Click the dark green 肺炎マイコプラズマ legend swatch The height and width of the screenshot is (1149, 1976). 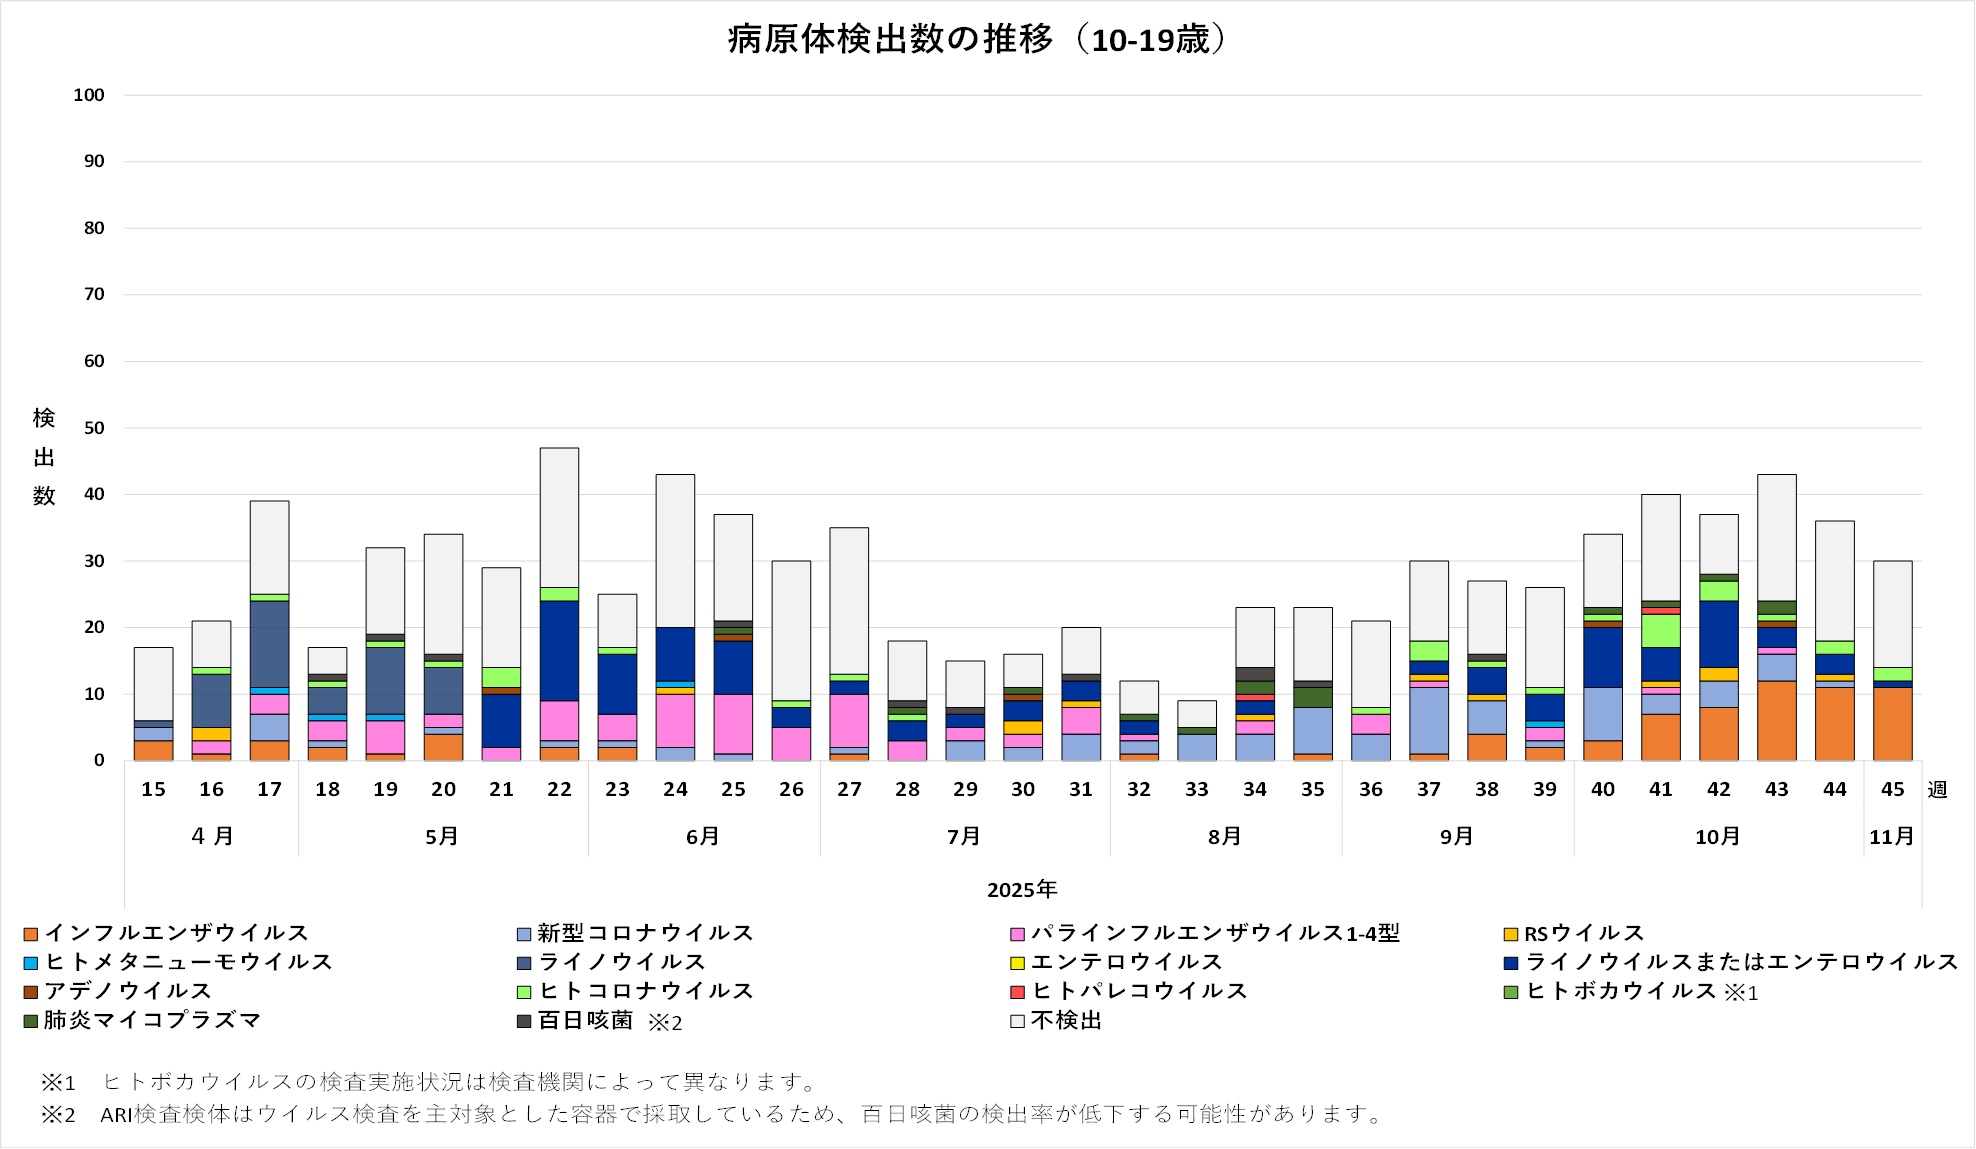point(31,1021)
